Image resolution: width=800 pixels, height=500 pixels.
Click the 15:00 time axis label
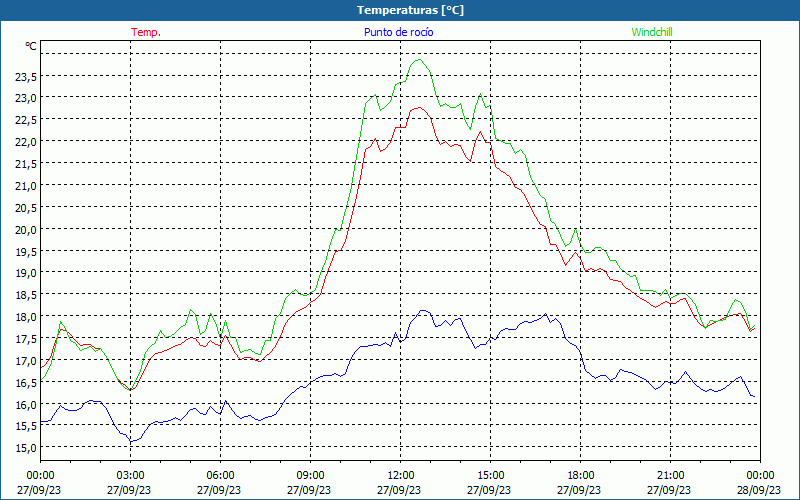(x=490, y=476)
